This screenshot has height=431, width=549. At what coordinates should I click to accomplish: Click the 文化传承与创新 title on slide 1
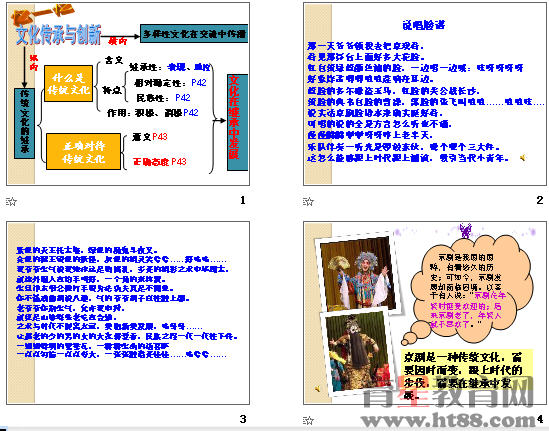[x=58, y=35]
